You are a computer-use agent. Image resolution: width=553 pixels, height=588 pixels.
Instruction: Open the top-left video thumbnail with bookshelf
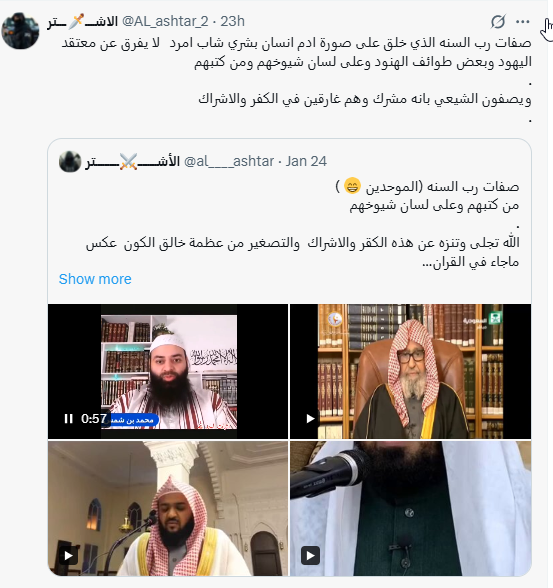(x=168, y=371)
